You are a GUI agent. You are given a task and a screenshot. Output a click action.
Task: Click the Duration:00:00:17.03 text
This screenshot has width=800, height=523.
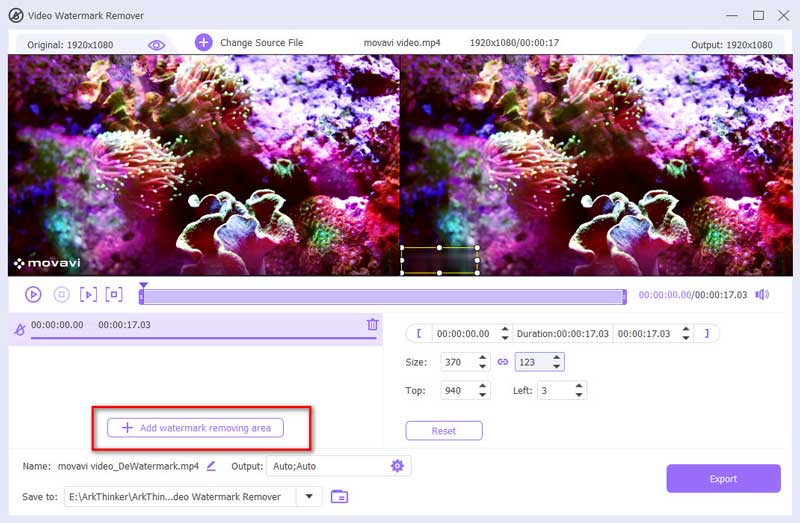tap(563, 334)
